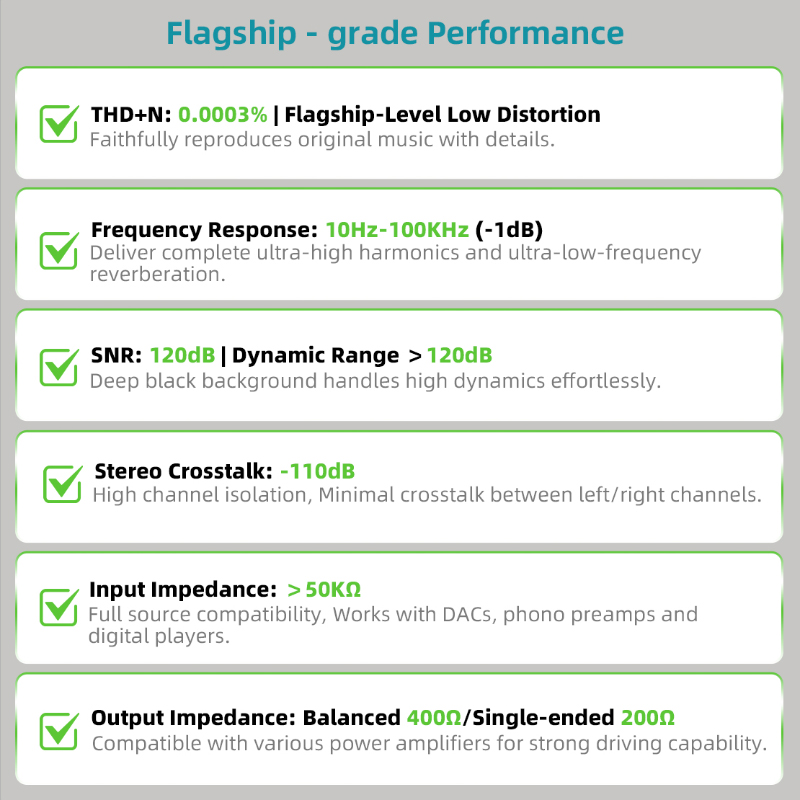Click the Flagship-Level Low Distortion title text
Screen dimensions: 800x800
pyautogui.click(x=442, y=115)
